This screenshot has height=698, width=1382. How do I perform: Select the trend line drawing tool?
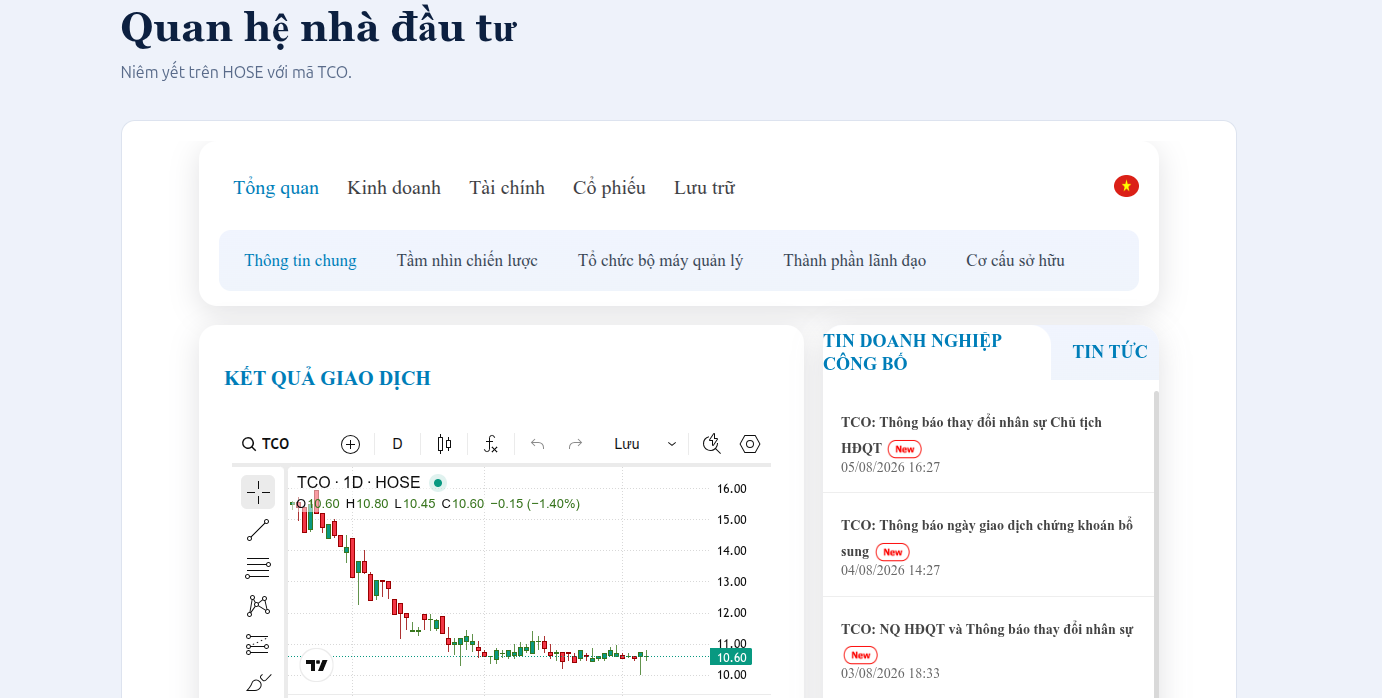258,530
